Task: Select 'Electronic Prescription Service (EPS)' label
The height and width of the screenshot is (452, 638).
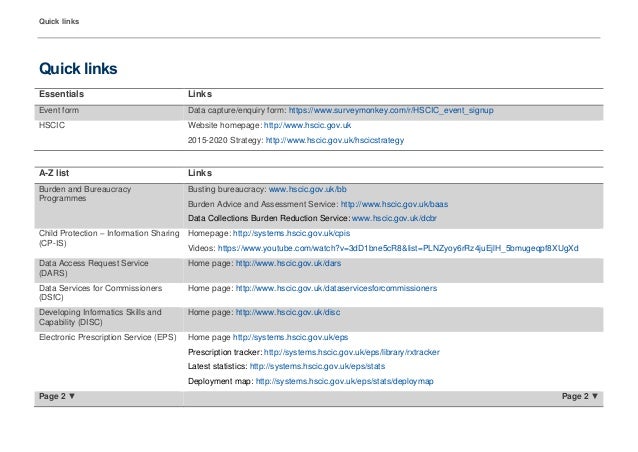Action: click(x=108, y=338)
